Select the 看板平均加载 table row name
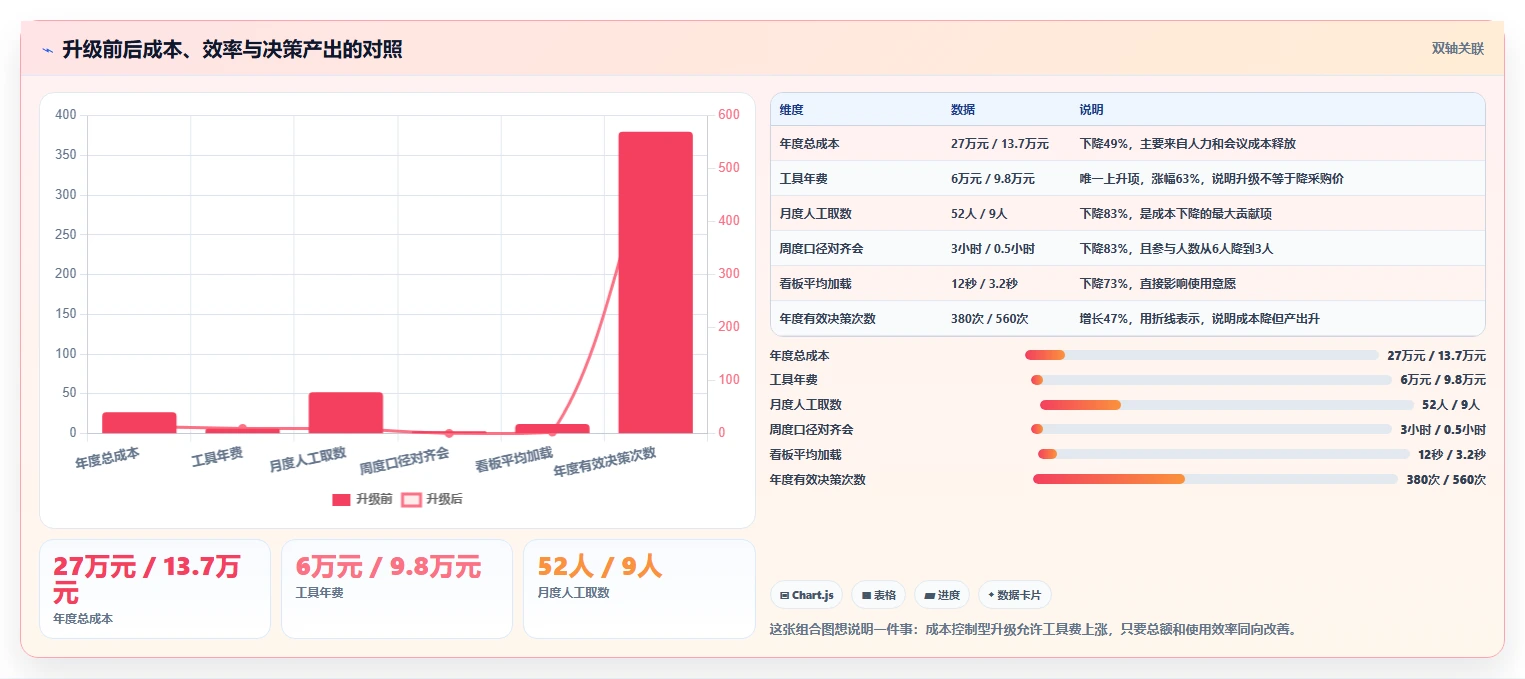Viewport: 1525px width, 679px height. pyautogui.click(x=816, y=284)
